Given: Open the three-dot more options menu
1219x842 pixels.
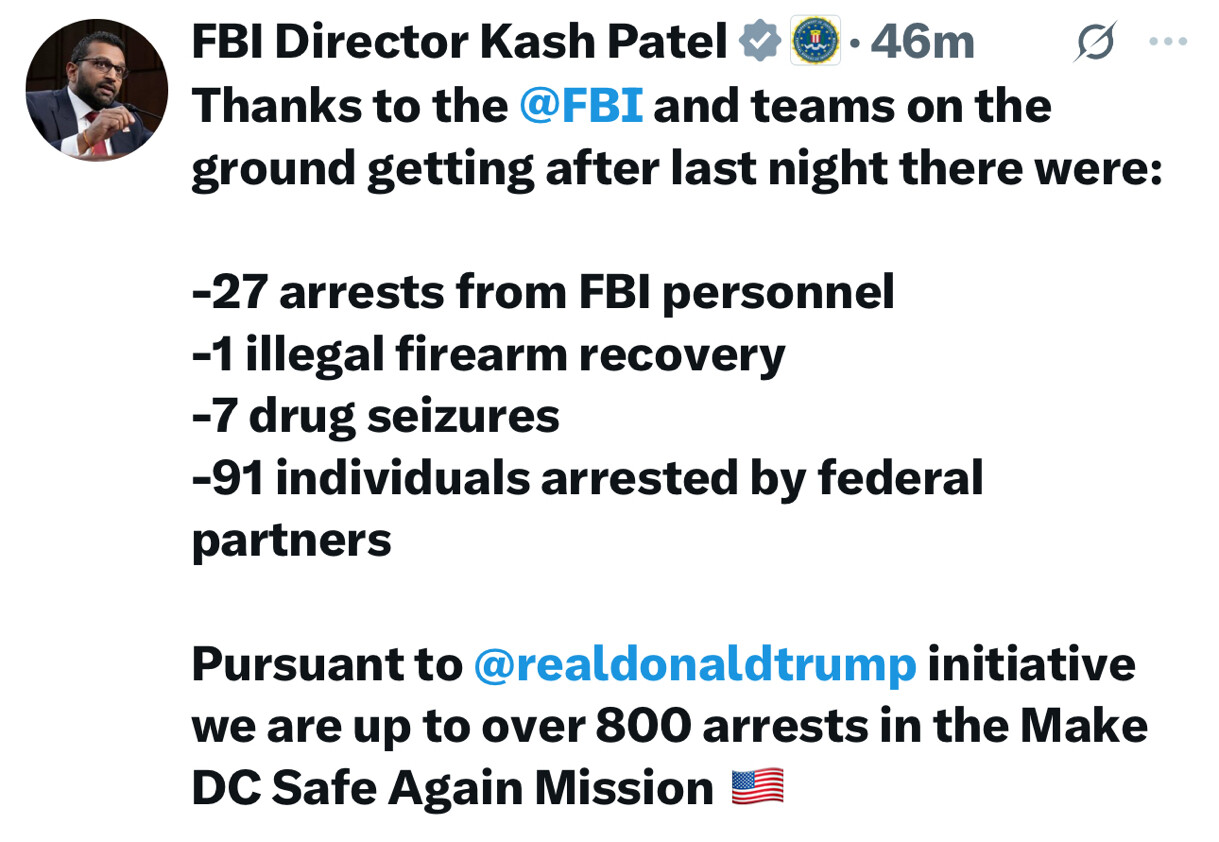Looking at the screenshot, I should click(x=1168, y=42).
